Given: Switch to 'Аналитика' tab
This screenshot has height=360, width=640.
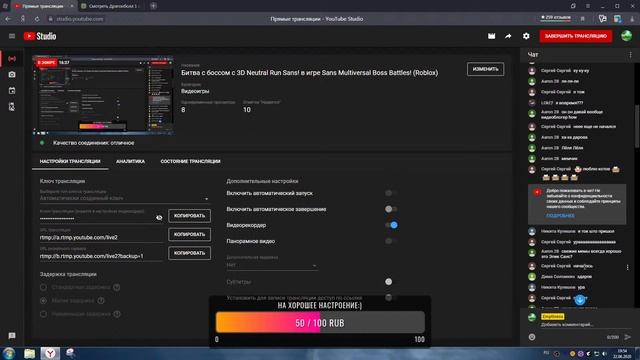Looking at the screenshot, I should point(130,161).
